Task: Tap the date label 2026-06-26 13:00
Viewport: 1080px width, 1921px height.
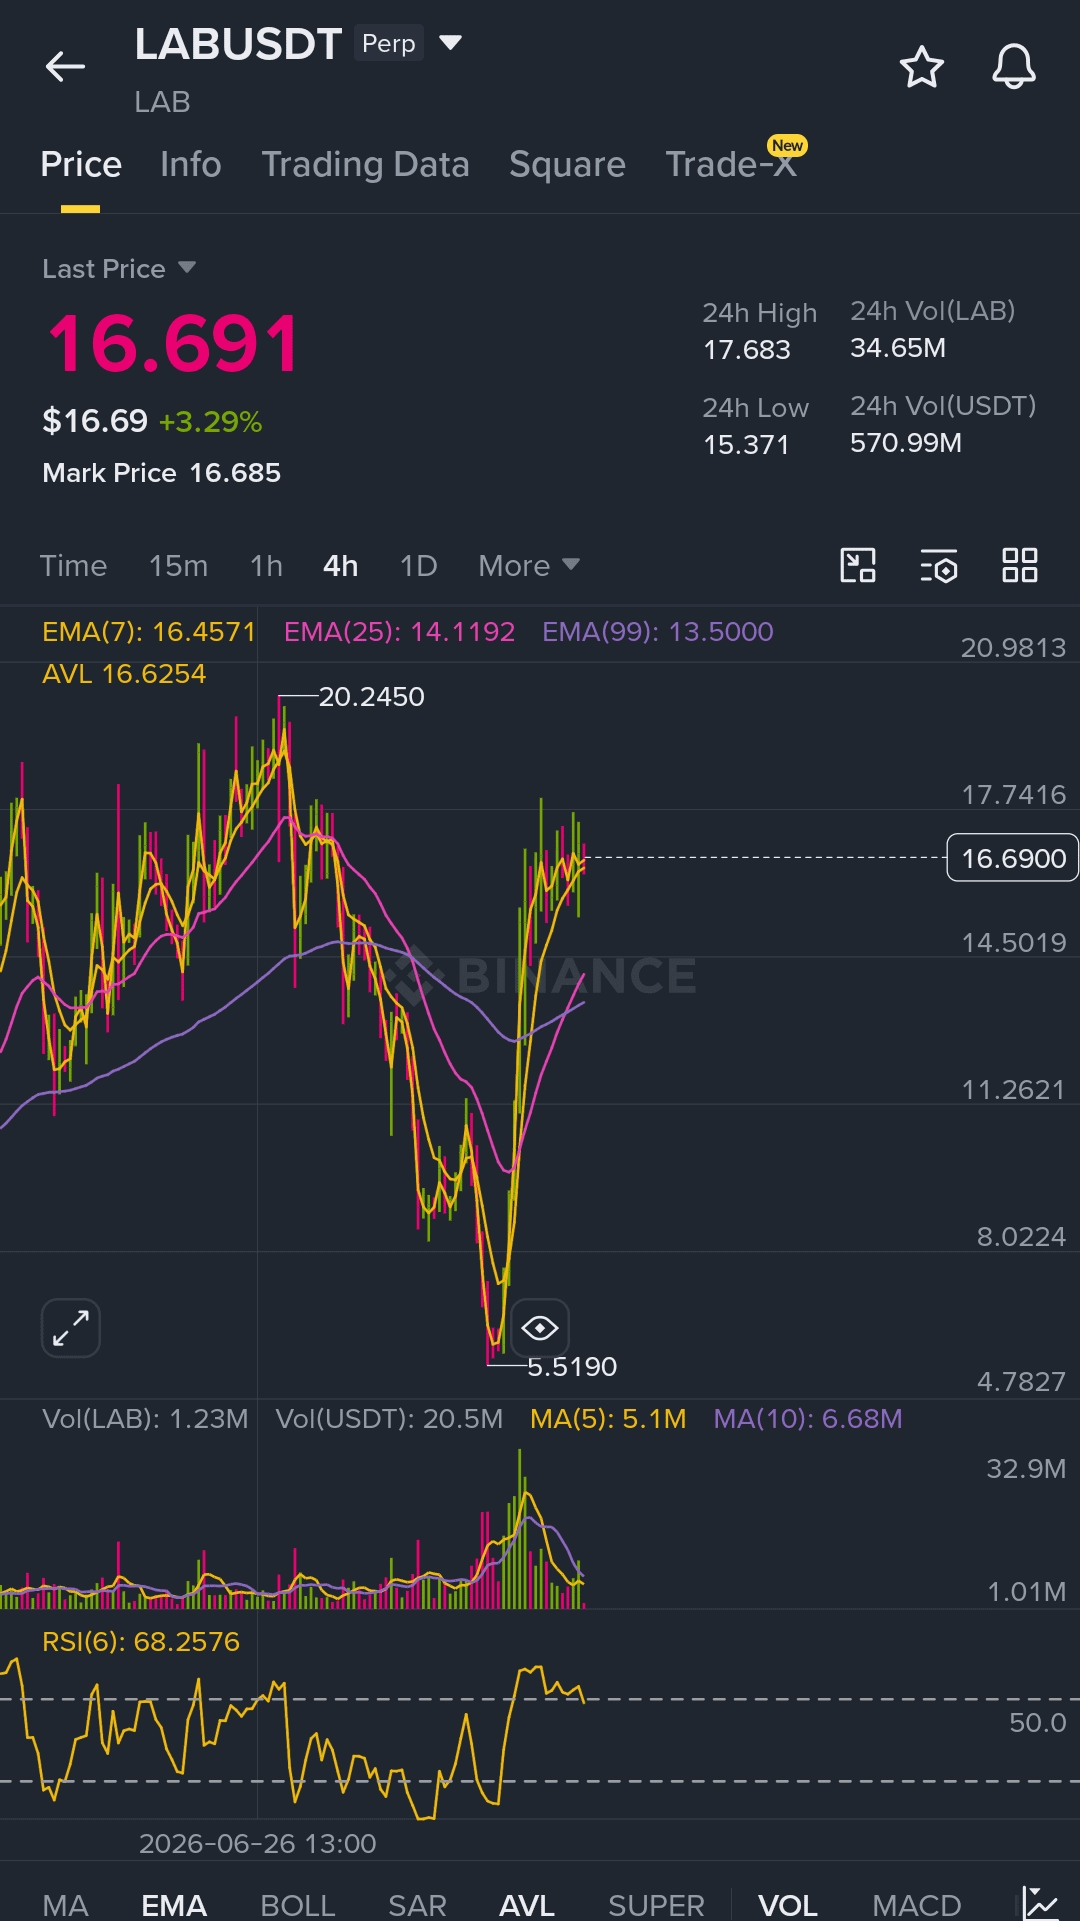Action: click(258, 1843)
